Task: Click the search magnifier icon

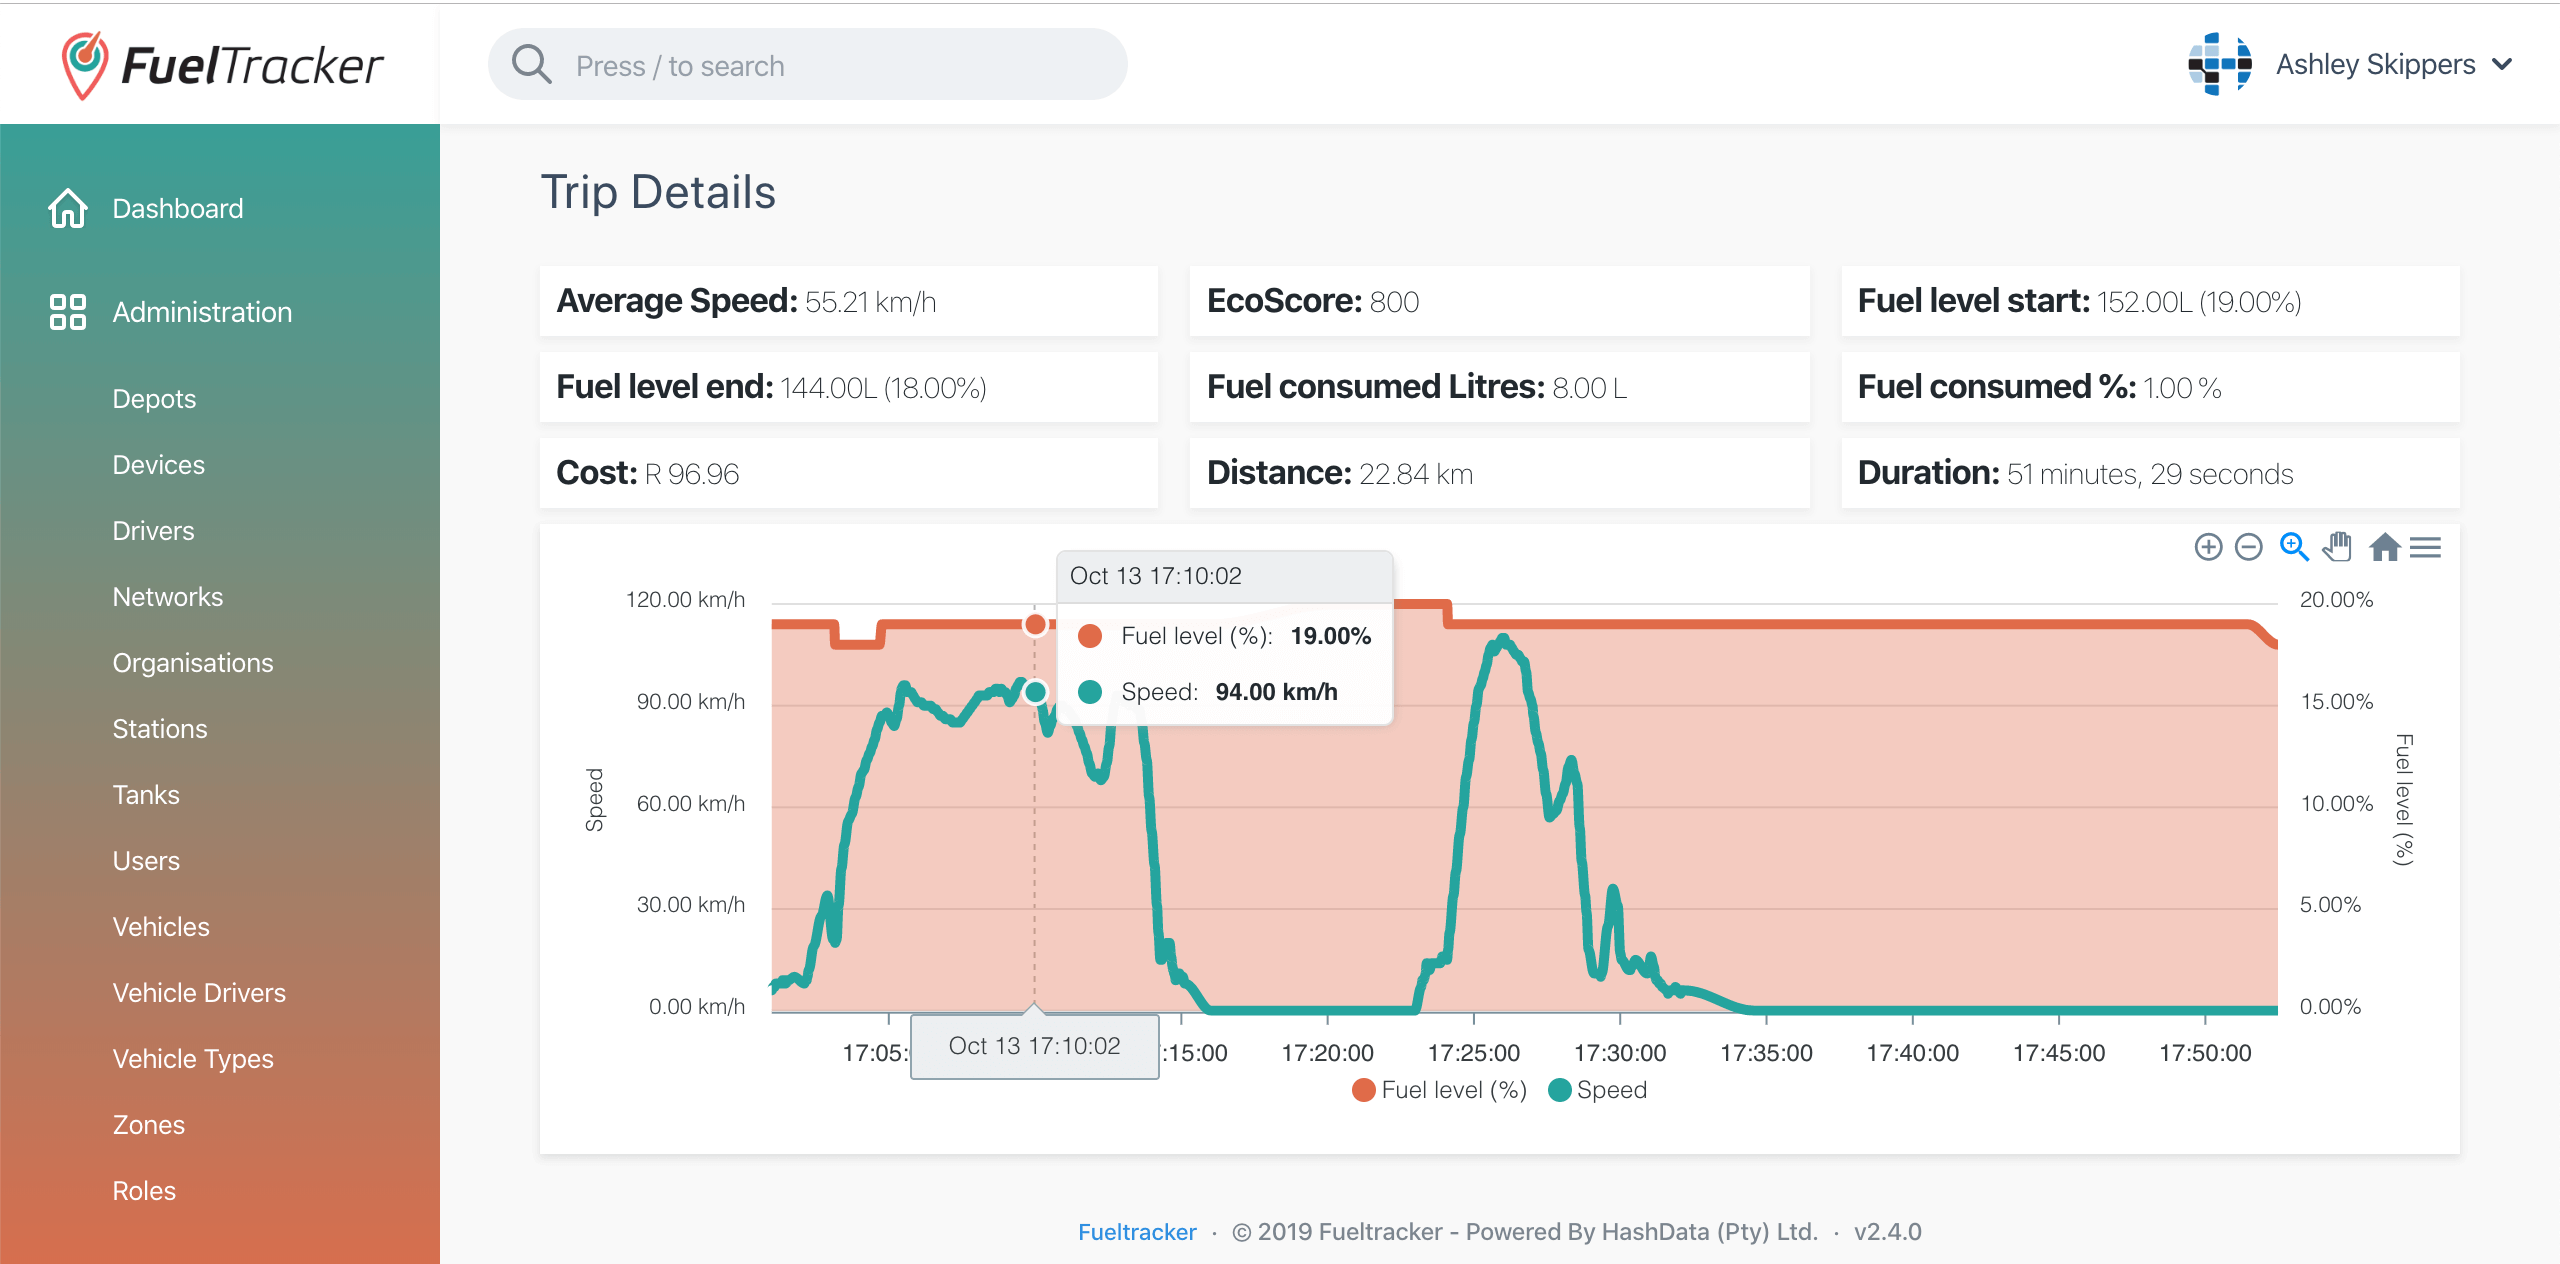Action: 531,65
